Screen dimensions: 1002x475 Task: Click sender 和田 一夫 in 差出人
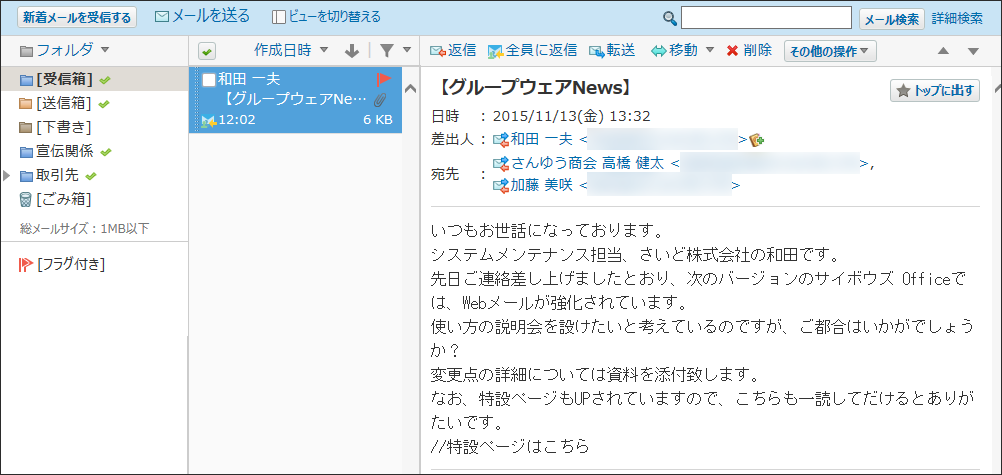(541, 139)
